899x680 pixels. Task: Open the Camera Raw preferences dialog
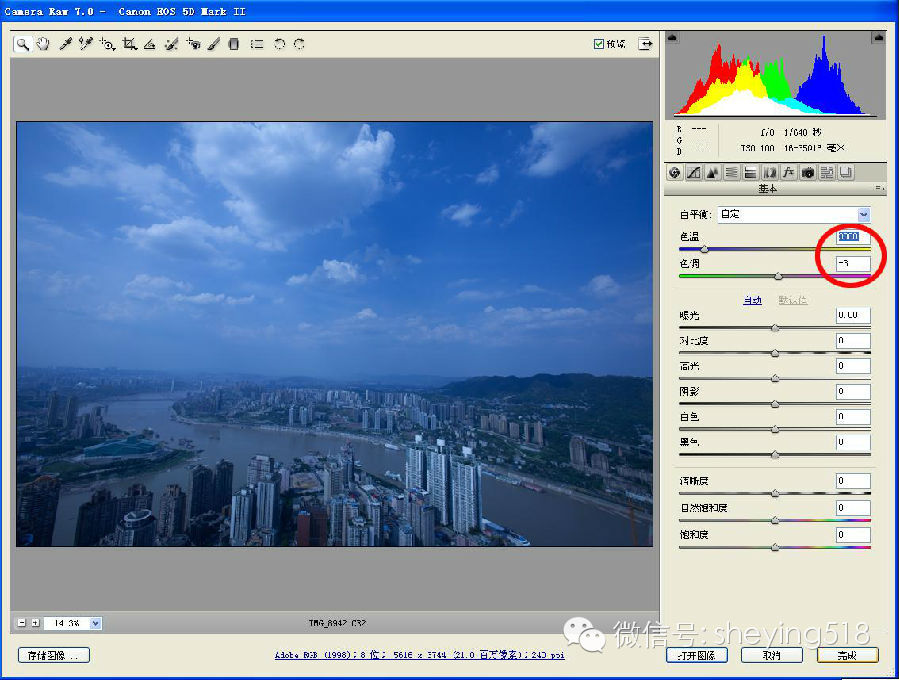click(257, 44)
